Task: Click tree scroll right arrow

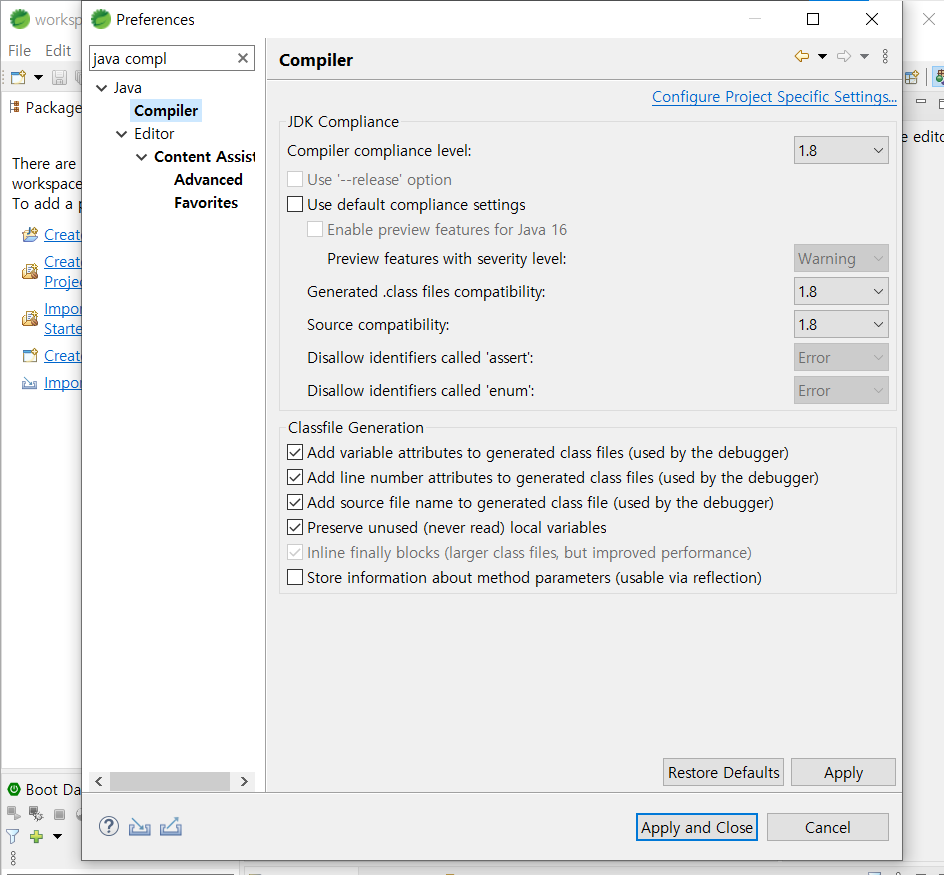Action: [x=244, y=781]
